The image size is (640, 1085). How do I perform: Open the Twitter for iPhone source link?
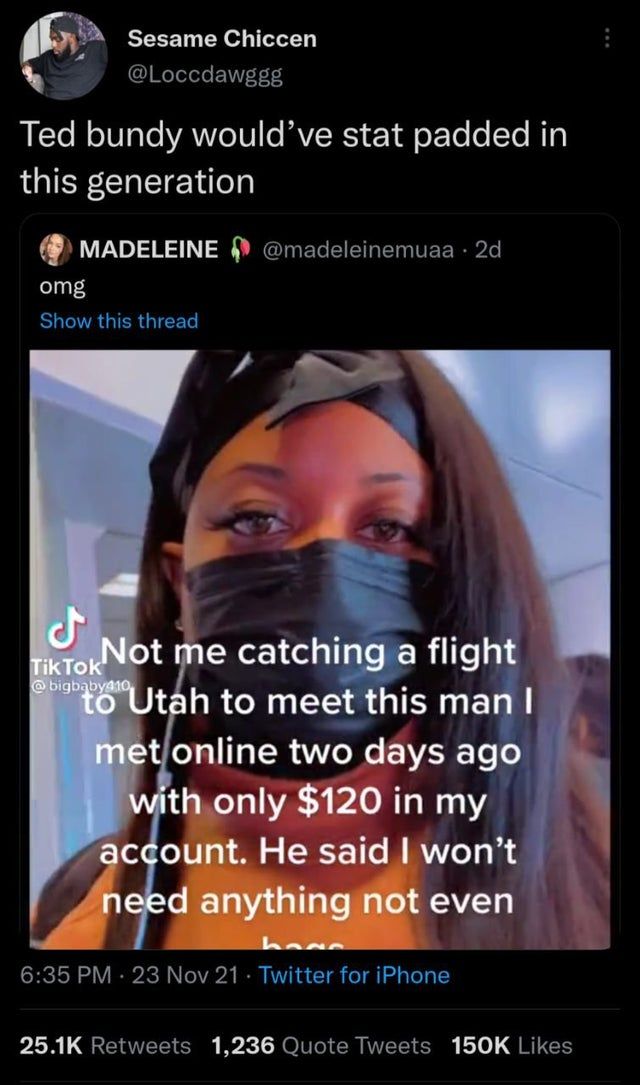[x=354, y=975]
